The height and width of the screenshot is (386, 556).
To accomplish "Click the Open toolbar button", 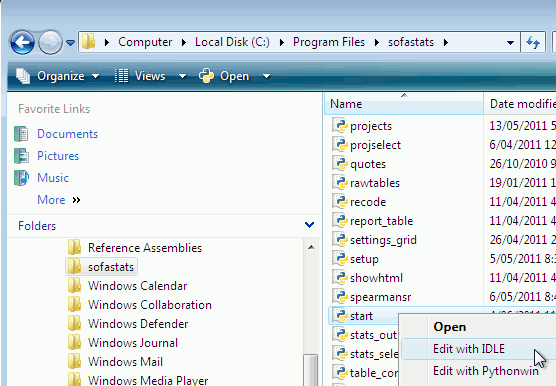I will [x=224, y=76].
